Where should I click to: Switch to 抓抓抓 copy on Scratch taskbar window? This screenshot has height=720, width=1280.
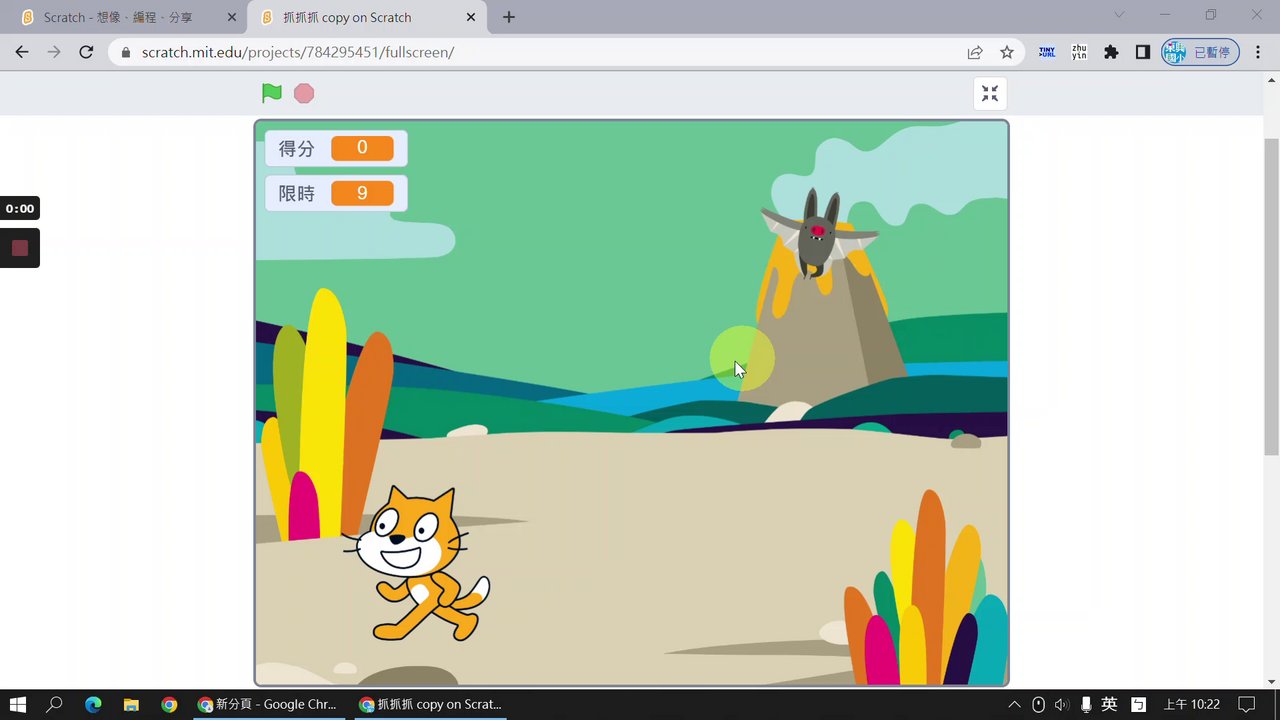[x=430, y=704]
